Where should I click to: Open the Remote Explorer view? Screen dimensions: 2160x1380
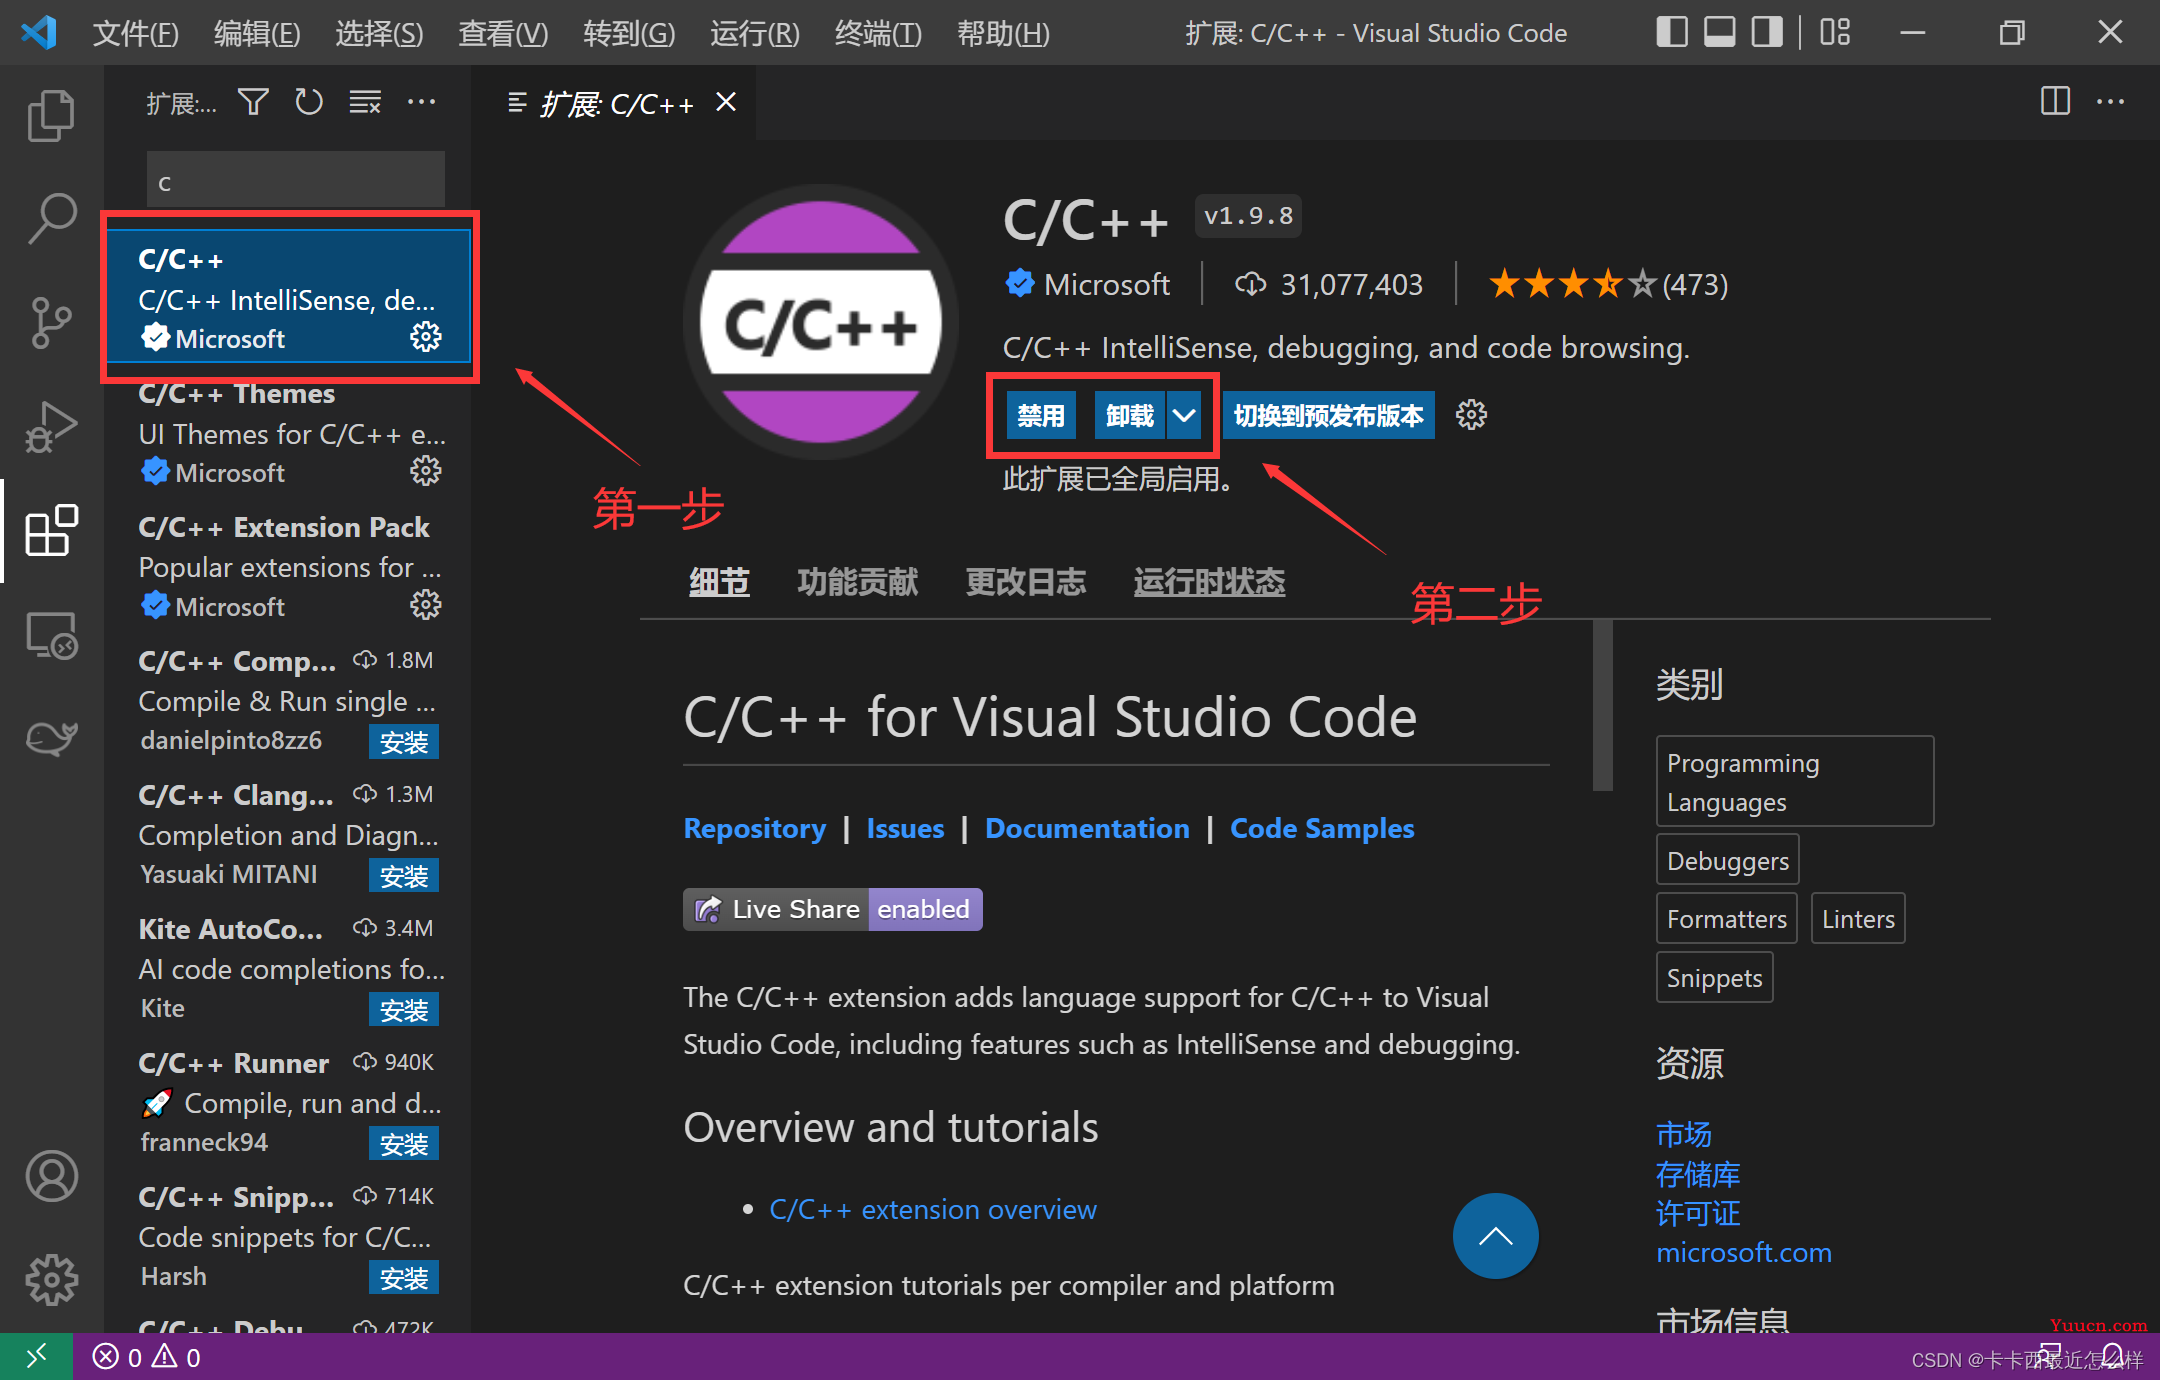(51, 634)
